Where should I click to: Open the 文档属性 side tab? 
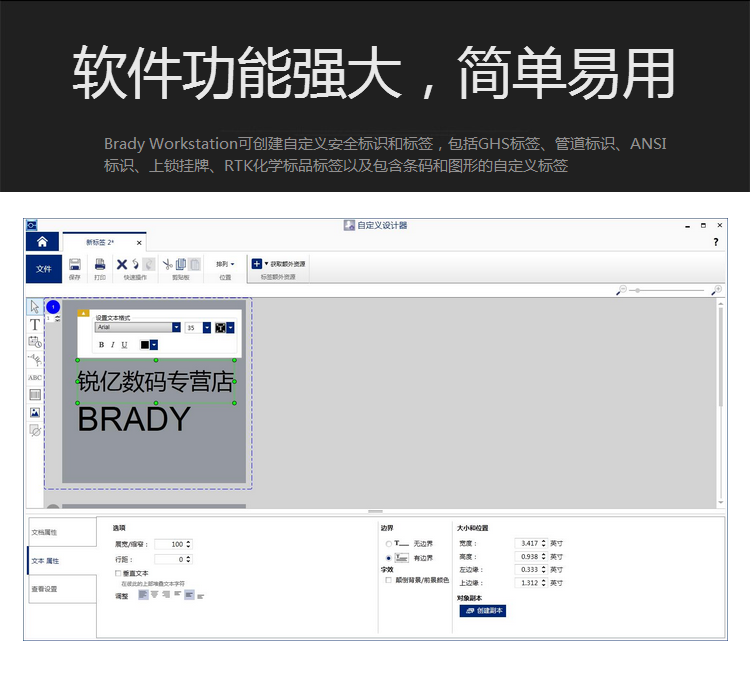point(62,532)
